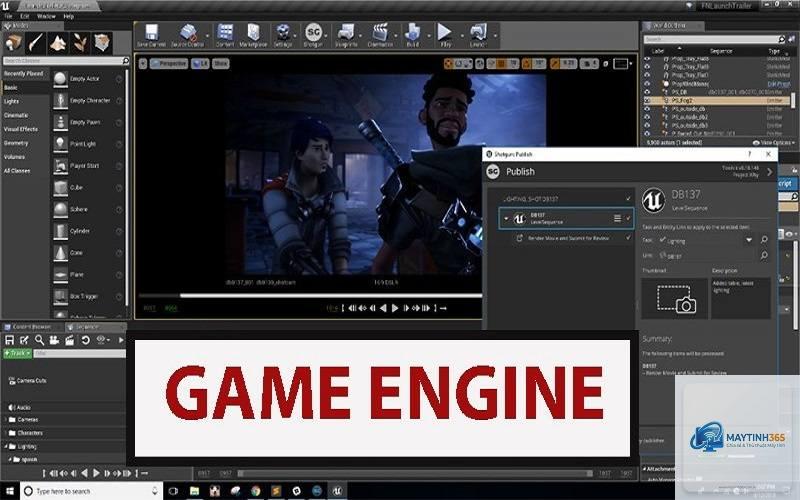Toggle visibility eye for PS_outside_db3 actor
This screenshot has width=800, height=500.
tap(647, 125)
